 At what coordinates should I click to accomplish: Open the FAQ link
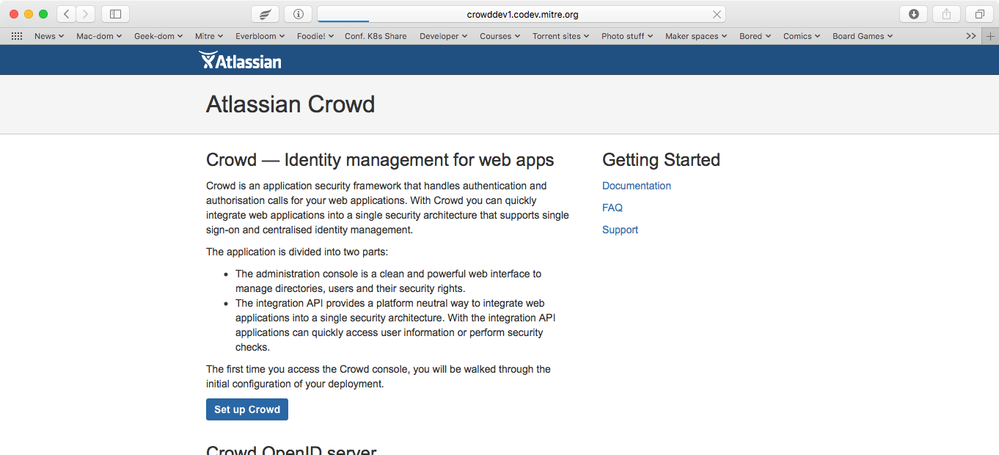coord(612,208)
